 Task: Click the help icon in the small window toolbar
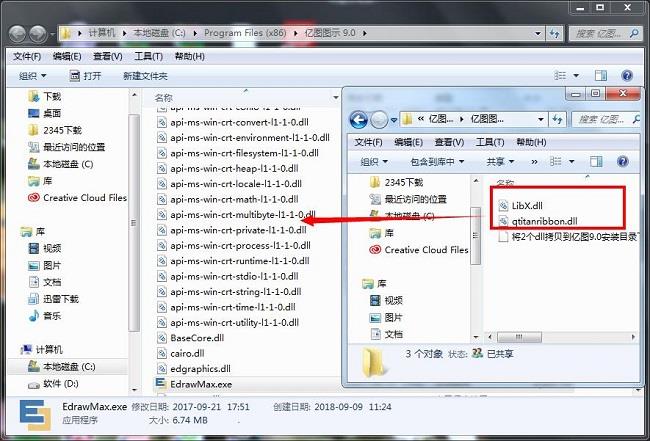point(623,161)
